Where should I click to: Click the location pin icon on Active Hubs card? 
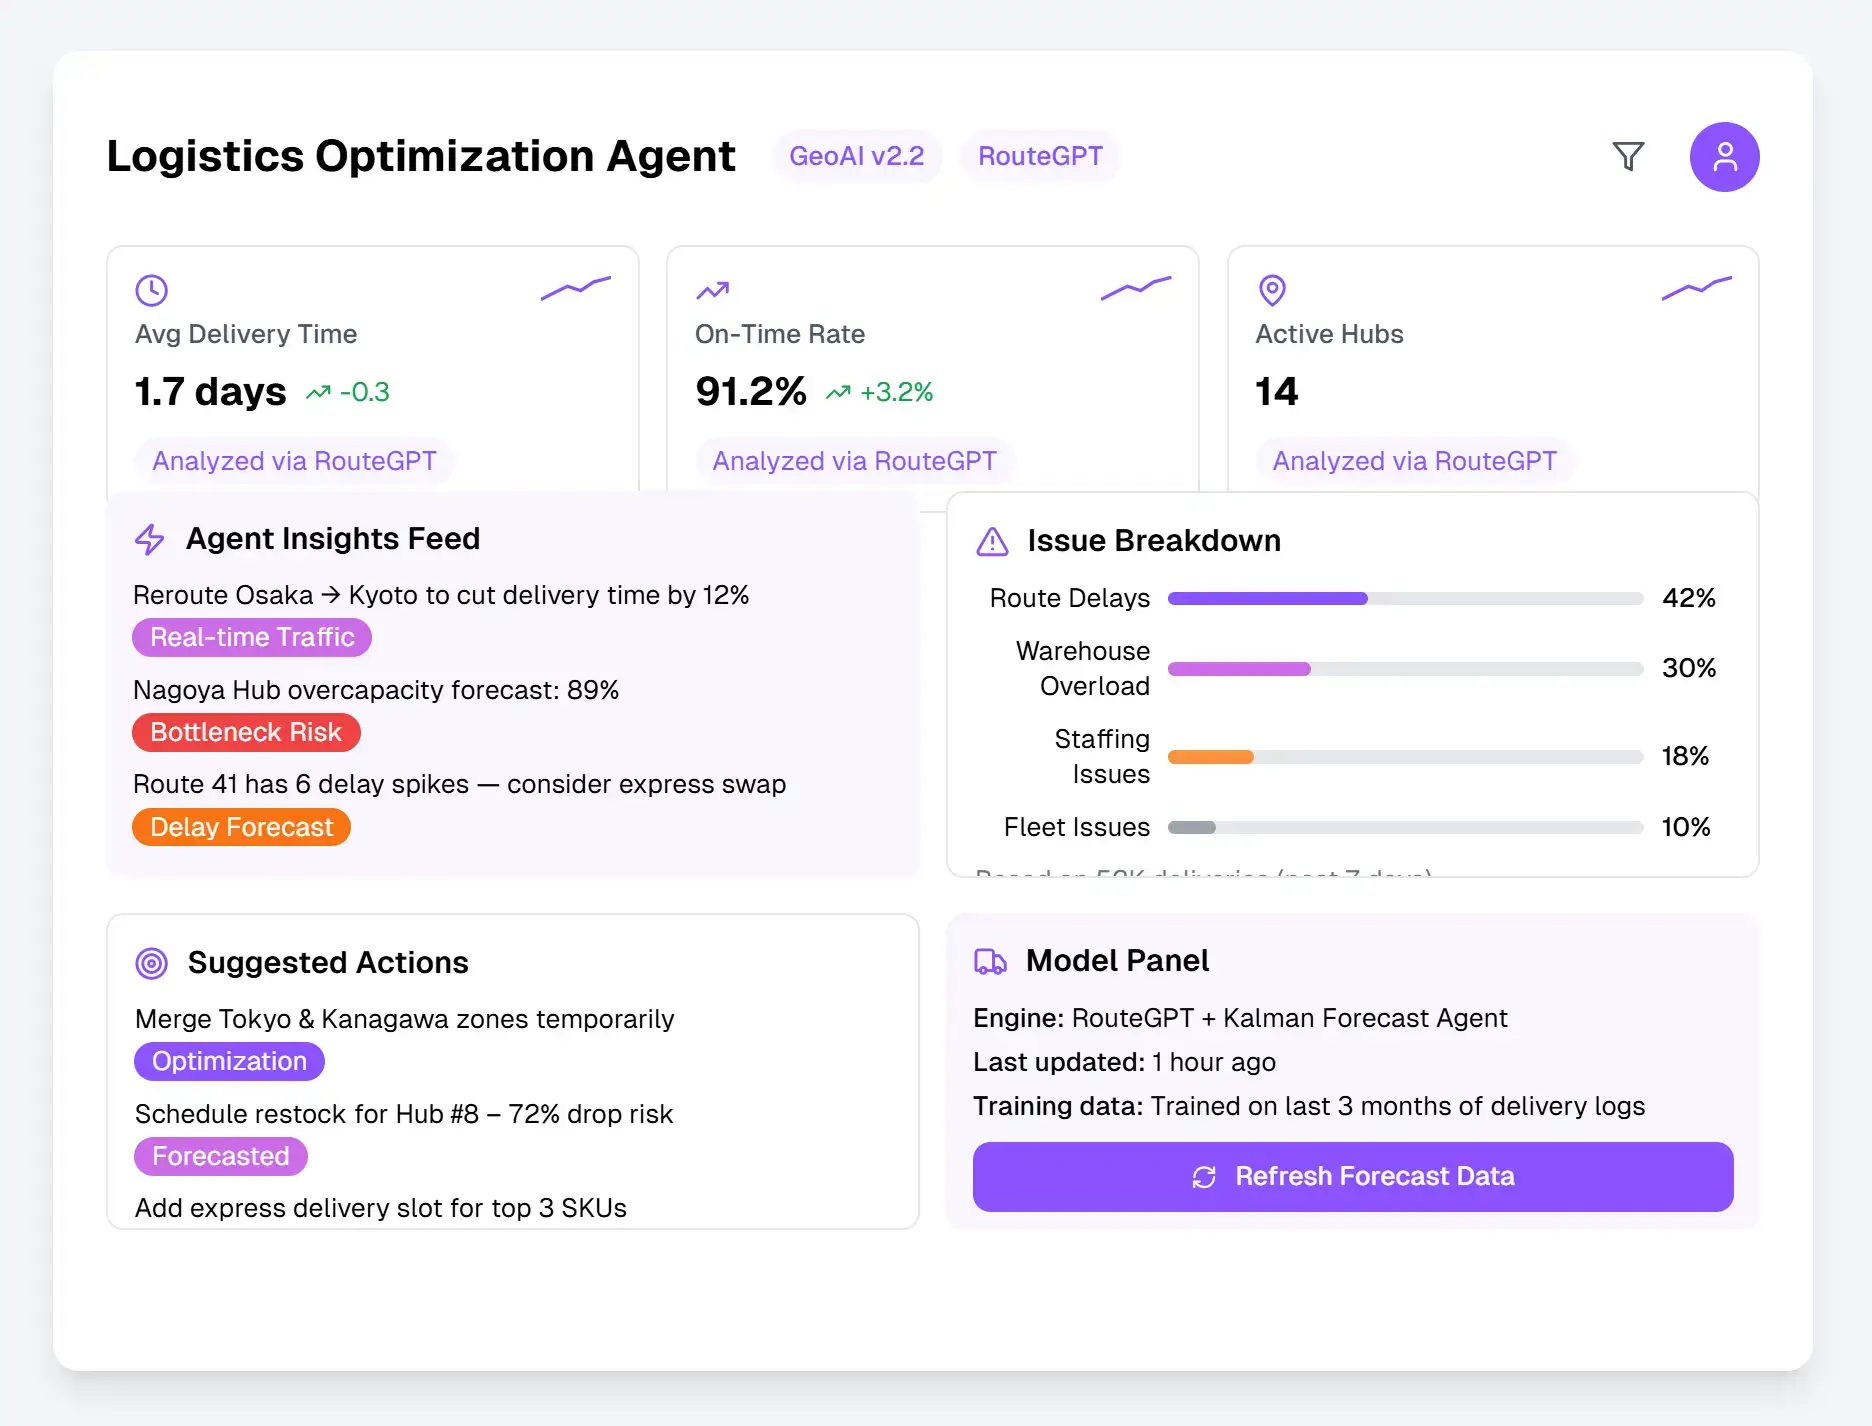(x=1271, y=290)
